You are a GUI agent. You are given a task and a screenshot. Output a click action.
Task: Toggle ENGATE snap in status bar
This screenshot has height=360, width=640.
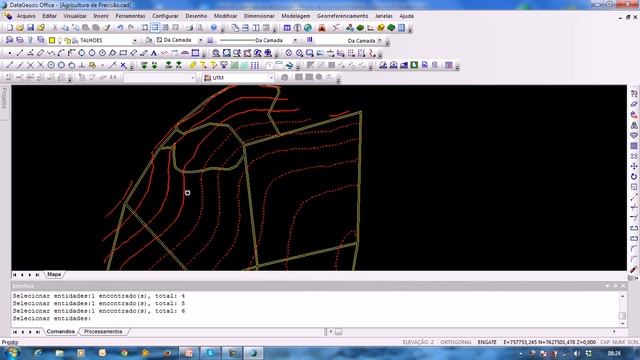click(487, 342)
